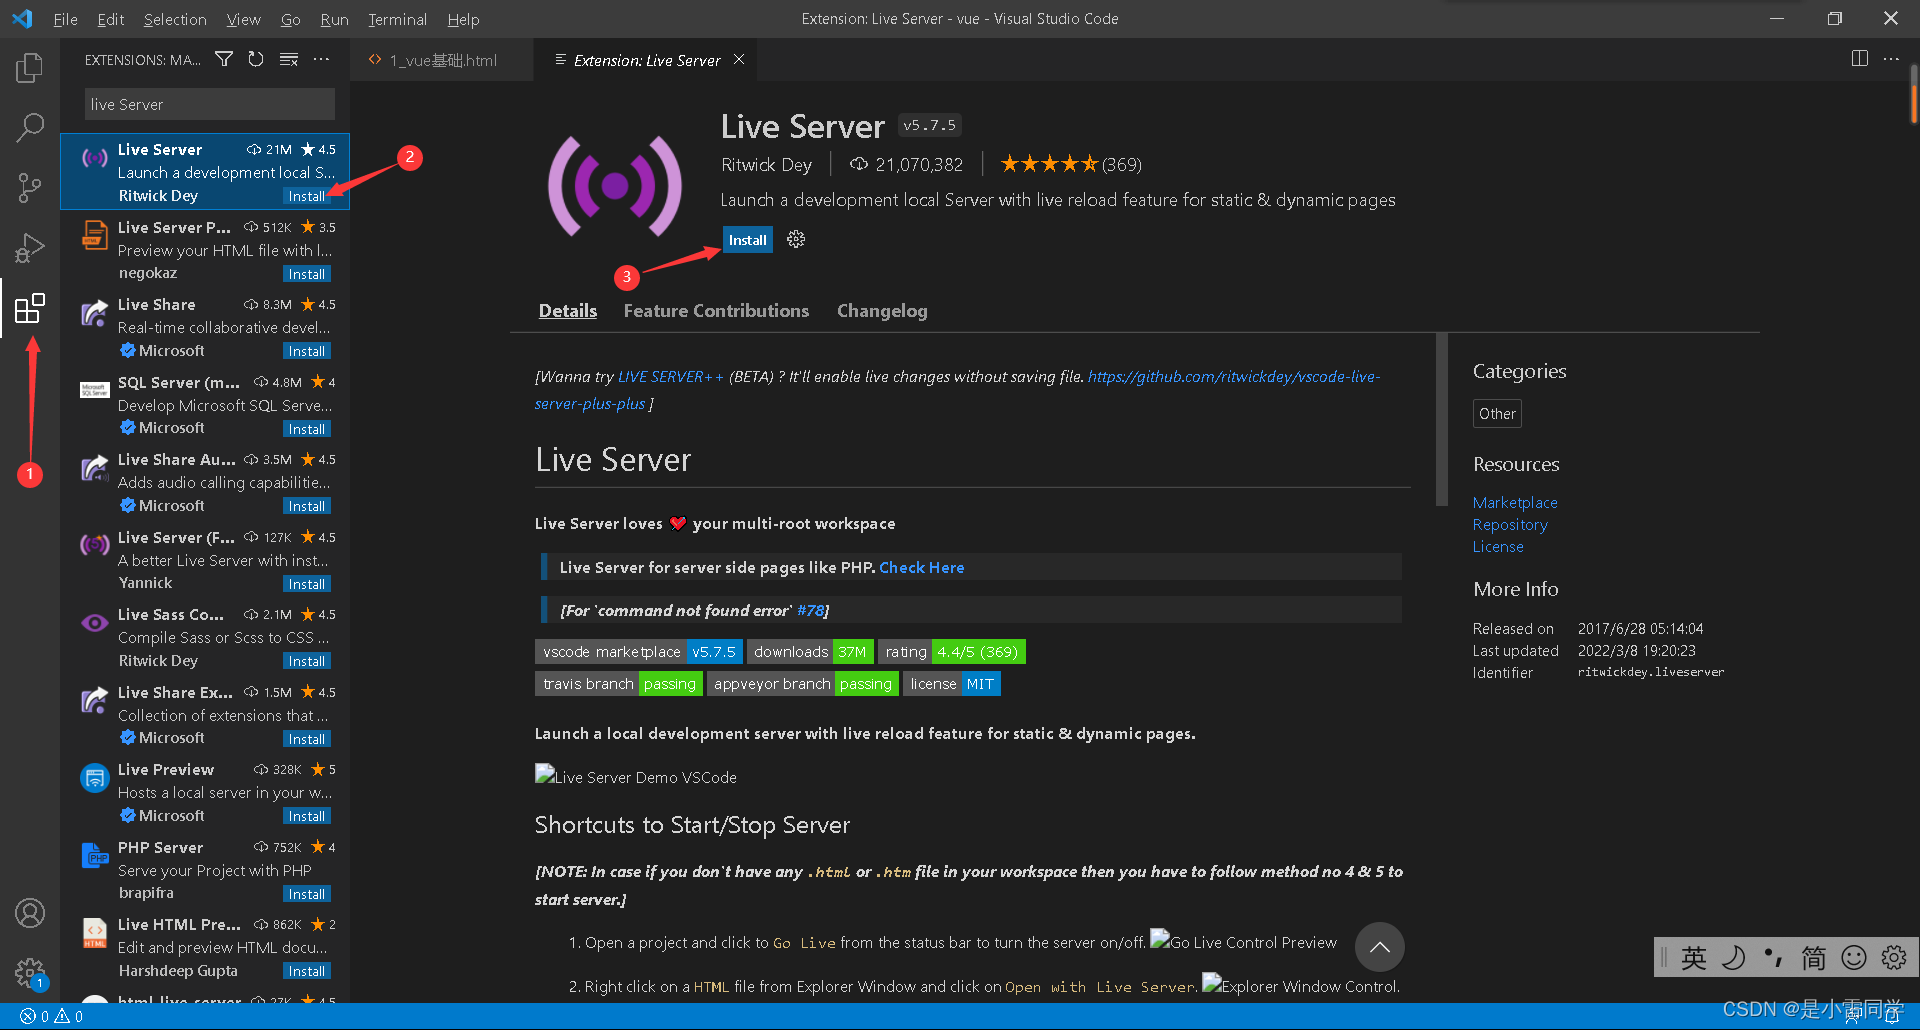Clear extensions search results
Viewport: 1920px width, 1030px height.
pos(289,59)
